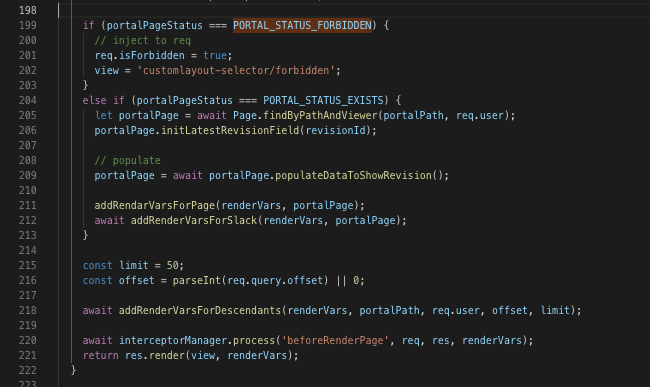Click PORTAL_STATUS_EXISTS in the else-if condition
The image size is (650, 387).
(323, 100)
